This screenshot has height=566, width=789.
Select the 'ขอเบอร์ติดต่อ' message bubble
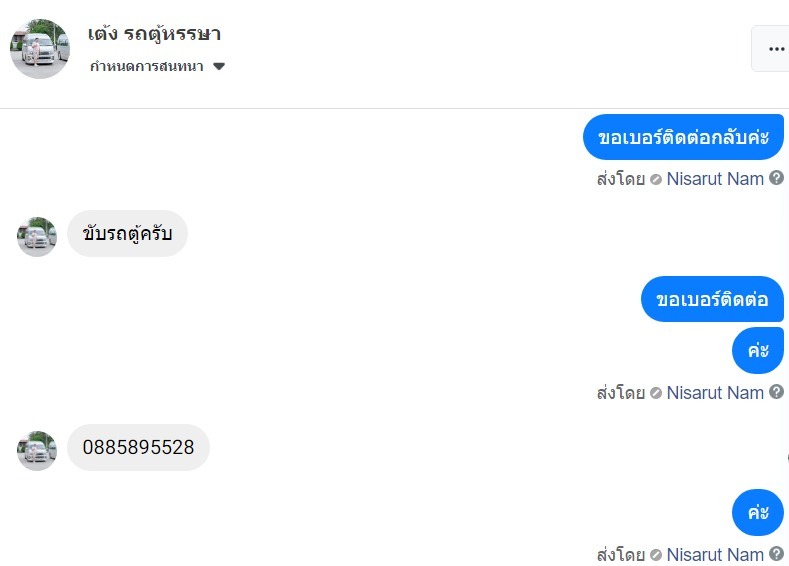click(712, 299)
